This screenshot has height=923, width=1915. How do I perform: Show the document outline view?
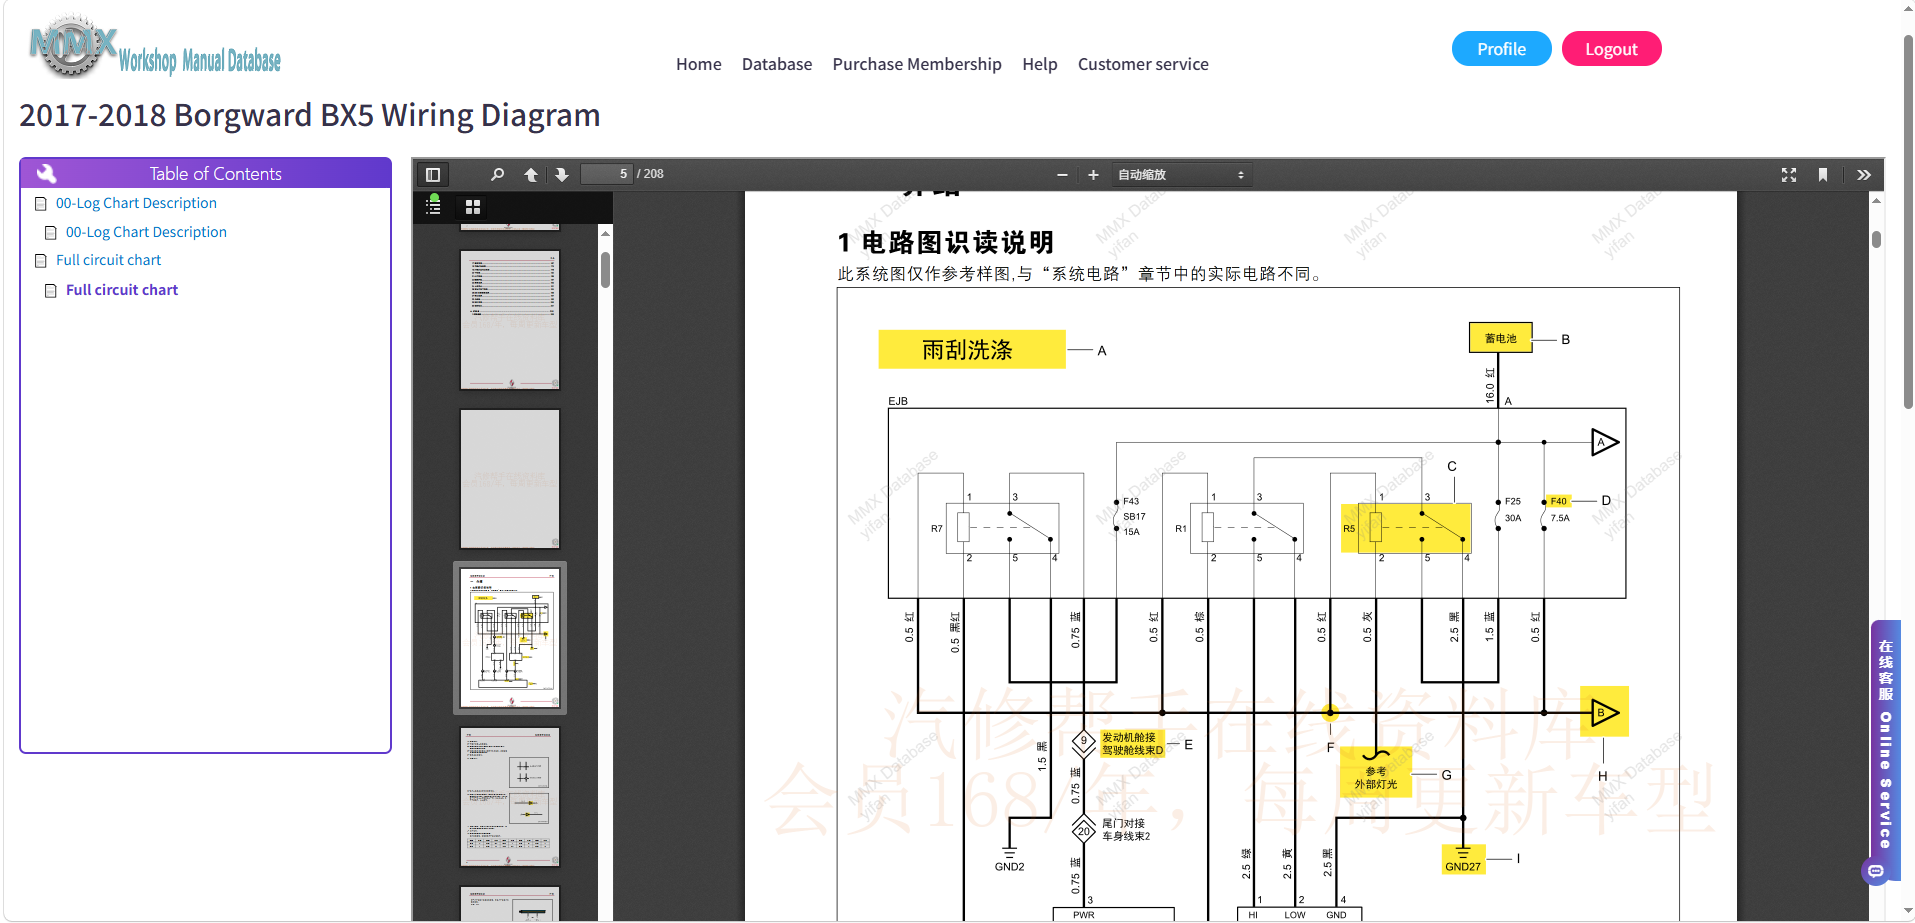(433, 206)
